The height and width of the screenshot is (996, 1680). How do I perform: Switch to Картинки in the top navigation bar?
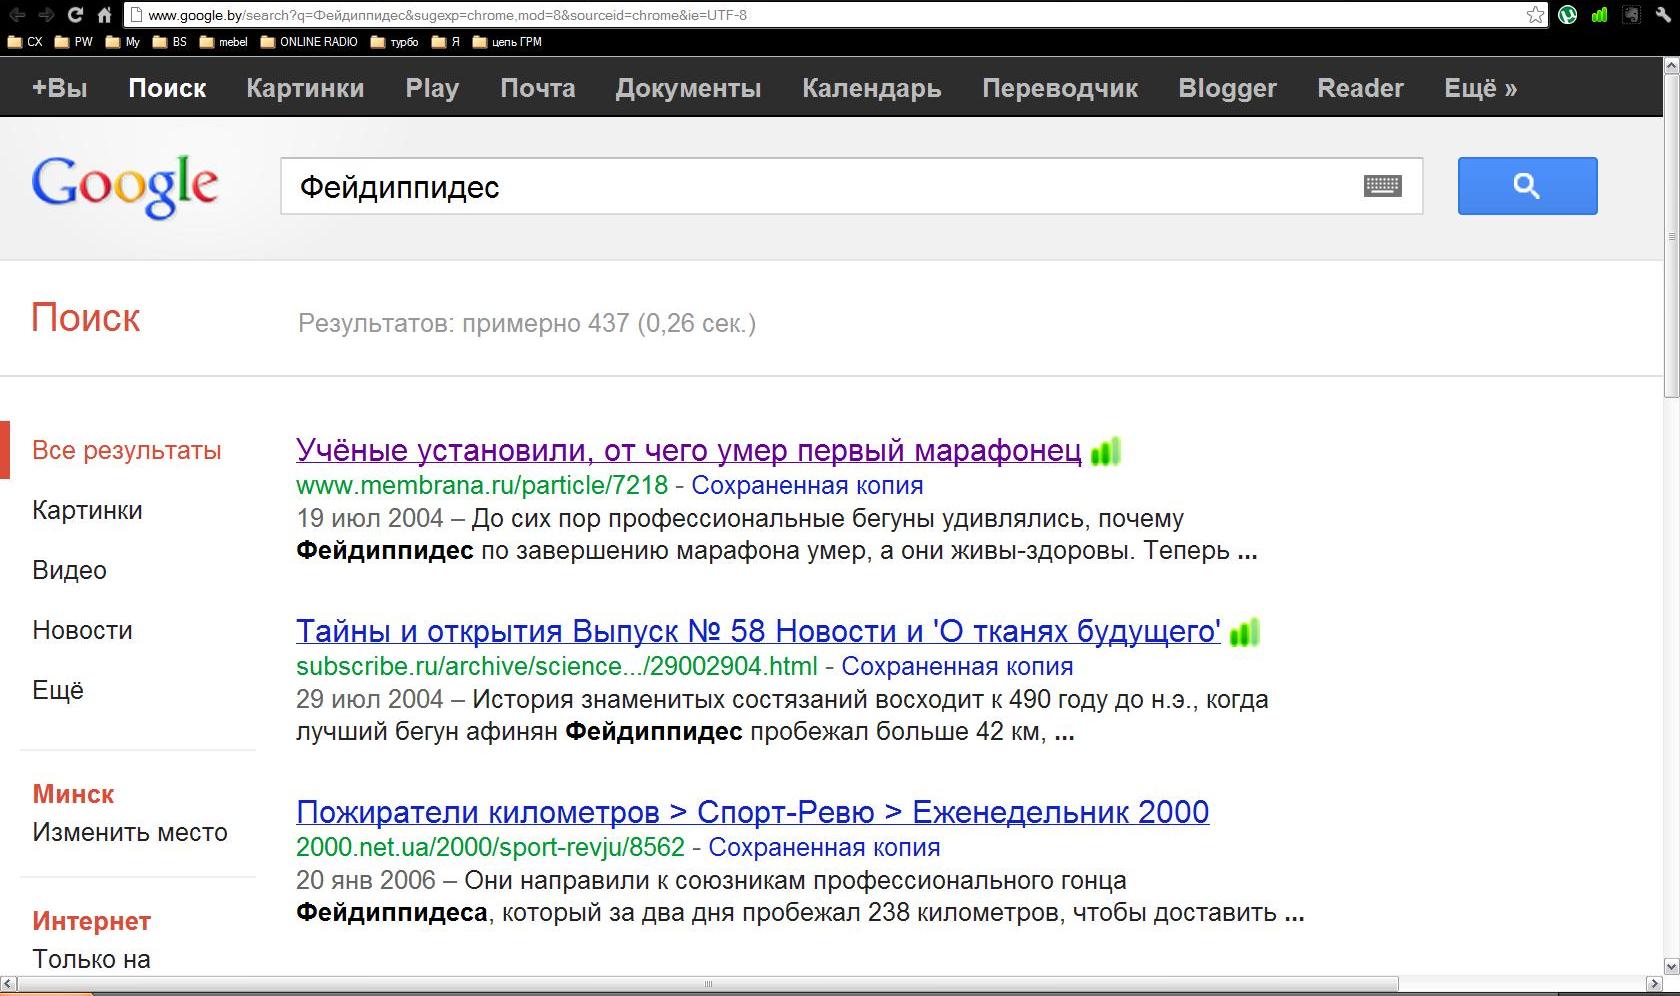click(x=305, y=88)
